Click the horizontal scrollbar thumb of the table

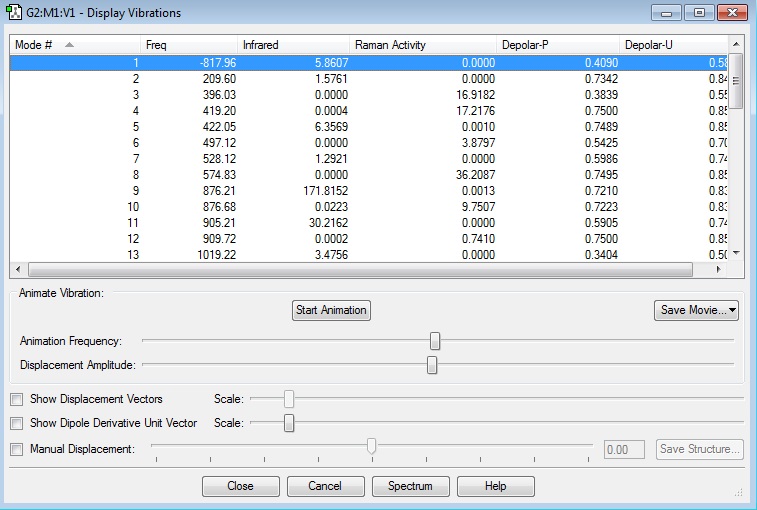pyautogui.click(x=360, y=269)
